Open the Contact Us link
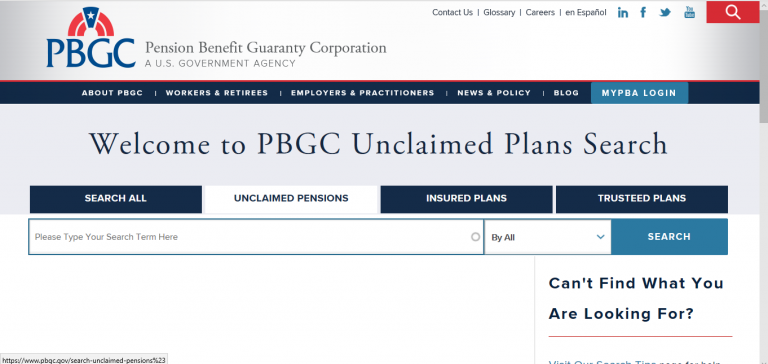Viewport: 768px width, 364px height. (453, 13)
